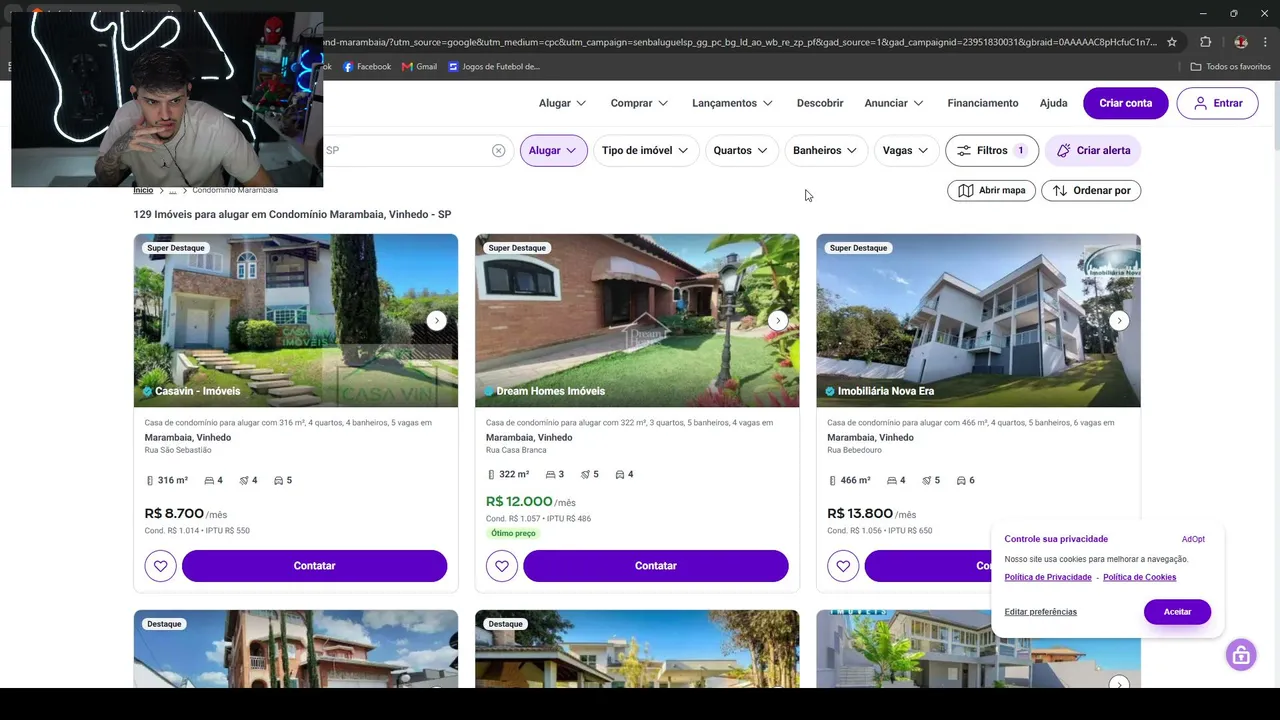Open the Filtros panel
The width and height of the screenshot is (1280, 720).
pos(992,151)
